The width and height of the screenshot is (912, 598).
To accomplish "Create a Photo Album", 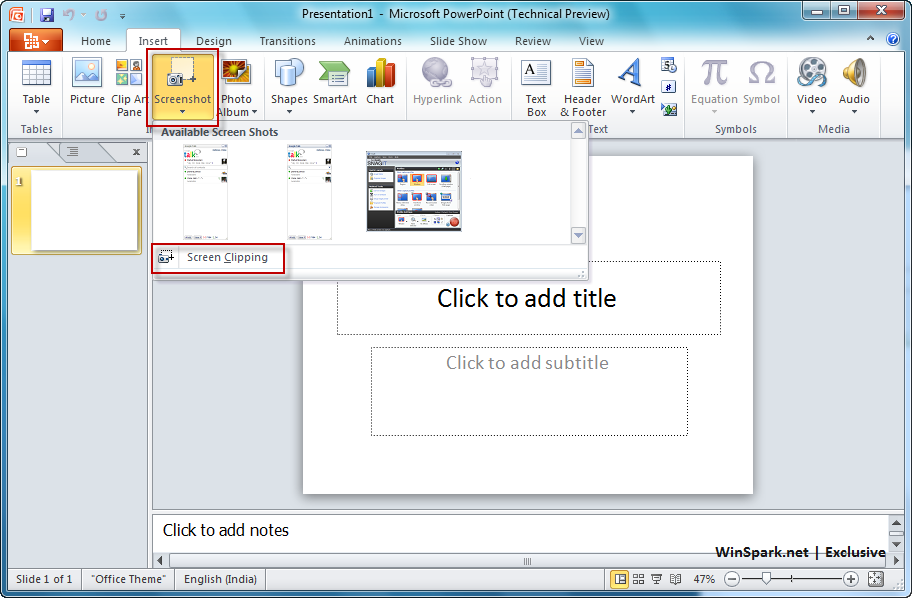I will 237,87.
